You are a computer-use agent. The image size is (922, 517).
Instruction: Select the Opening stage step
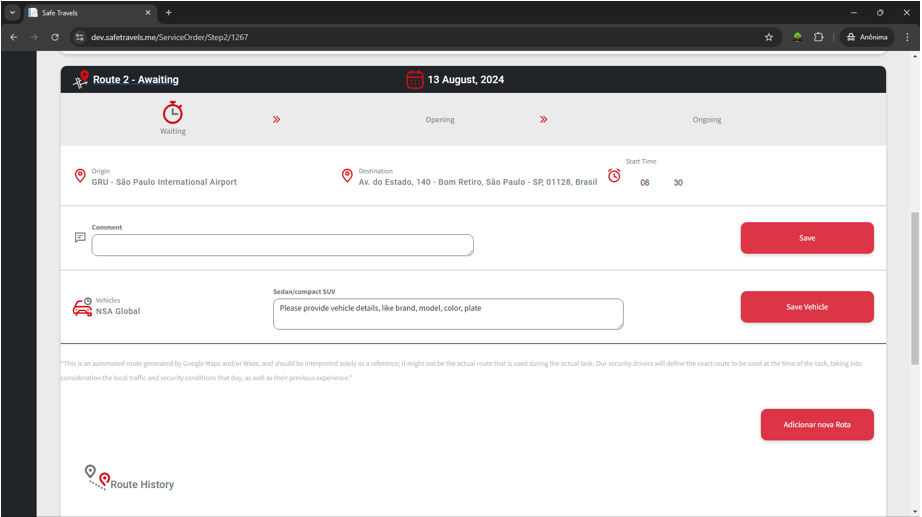coord(439,120)
